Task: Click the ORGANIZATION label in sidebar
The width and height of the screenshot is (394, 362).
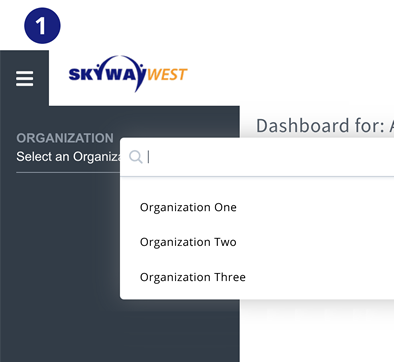Action: (65, 138)
